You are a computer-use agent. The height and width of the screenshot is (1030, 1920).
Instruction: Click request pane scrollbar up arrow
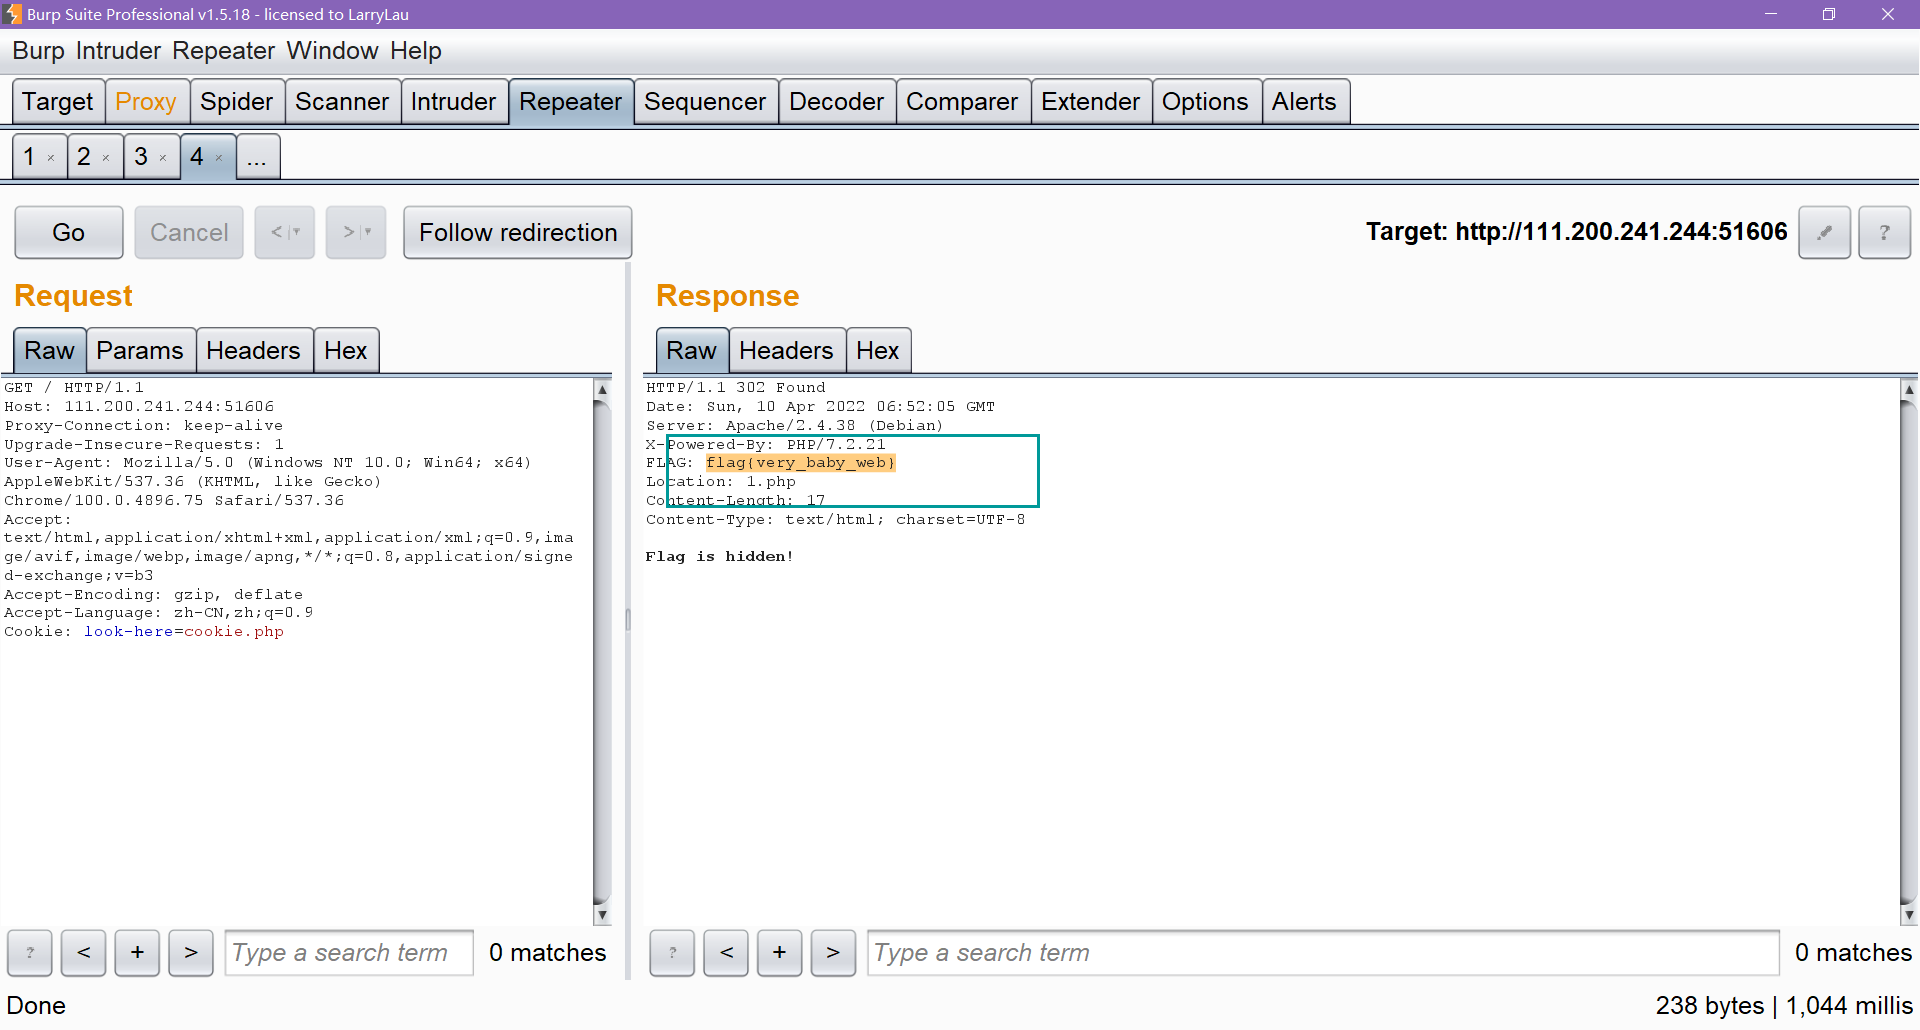pyautogui.click(x=602, y=389)
